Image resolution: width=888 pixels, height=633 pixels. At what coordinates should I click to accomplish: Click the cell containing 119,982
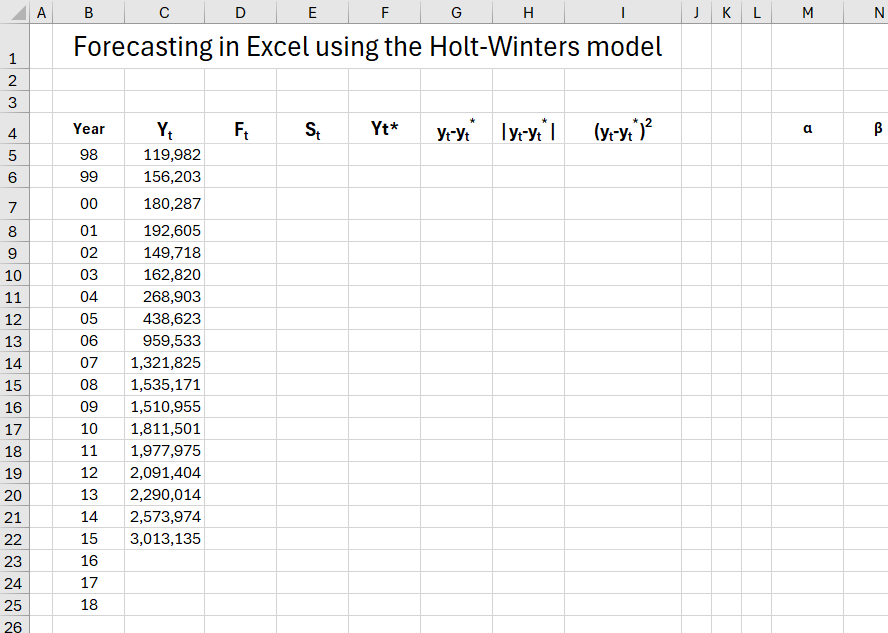[x=163, y=155]
